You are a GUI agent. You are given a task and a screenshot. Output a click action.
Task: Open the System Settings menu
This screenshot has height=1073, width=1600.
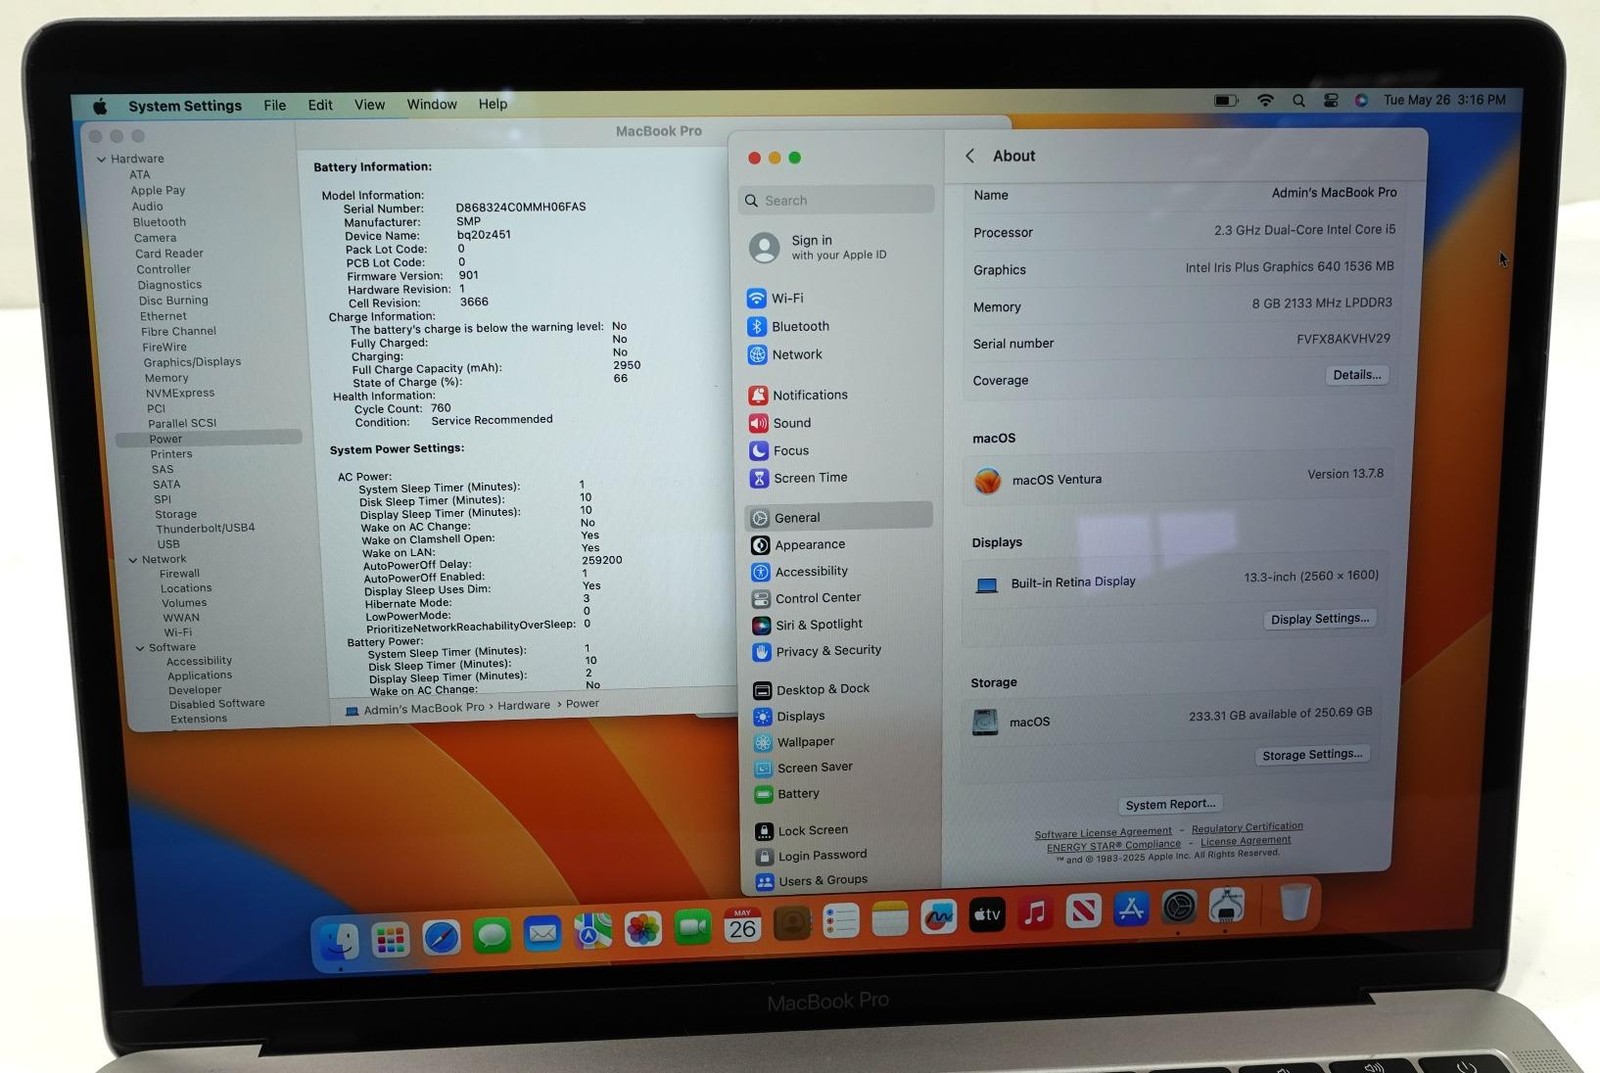pos(185,106)
